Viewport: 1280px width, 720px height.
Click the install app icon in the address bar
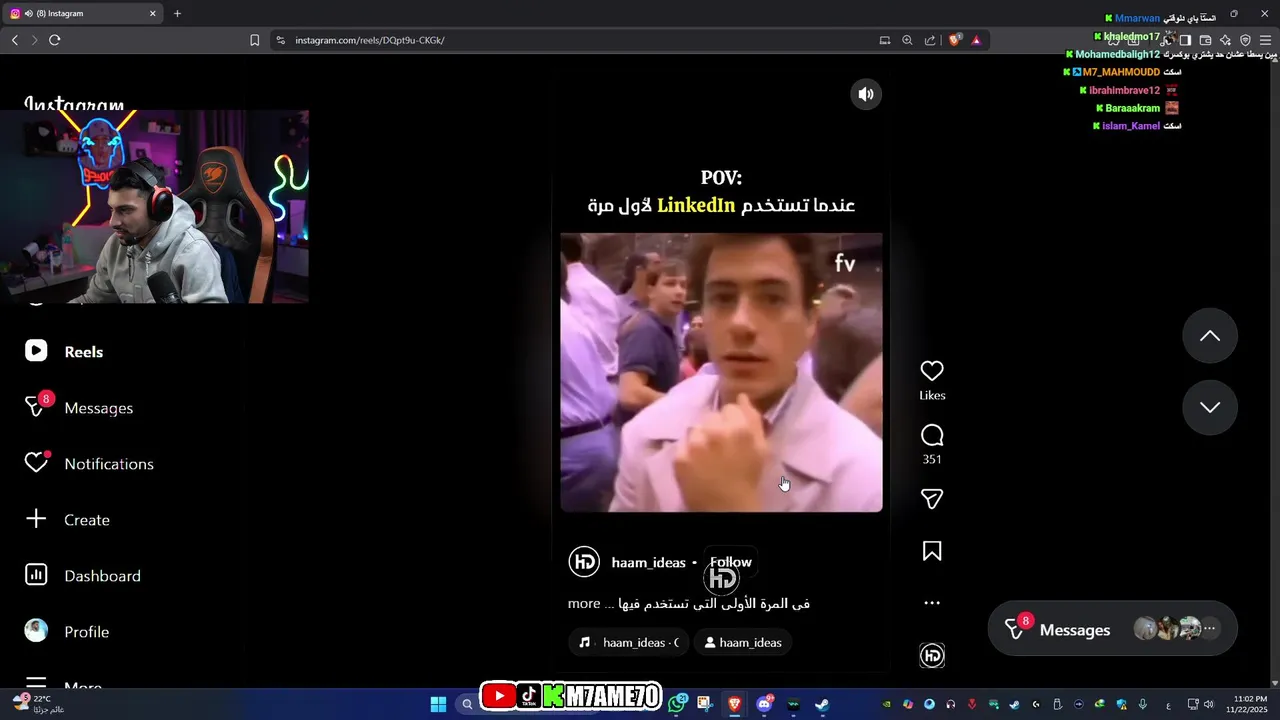885,40
